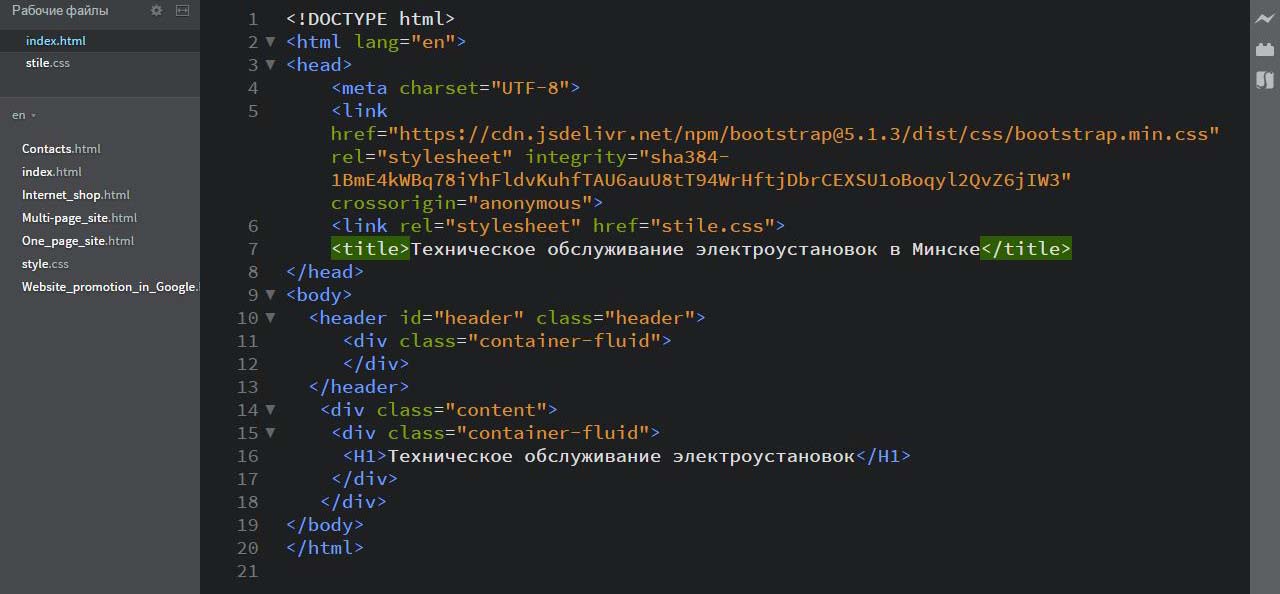Click the split editor view icon

(x=181, y=11)
